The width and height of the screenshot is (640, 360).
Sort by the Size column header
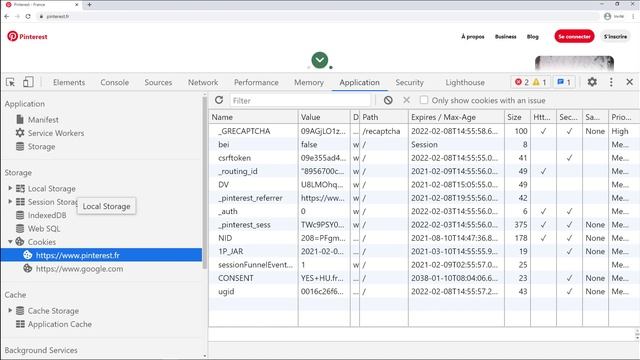coord(517,117)
